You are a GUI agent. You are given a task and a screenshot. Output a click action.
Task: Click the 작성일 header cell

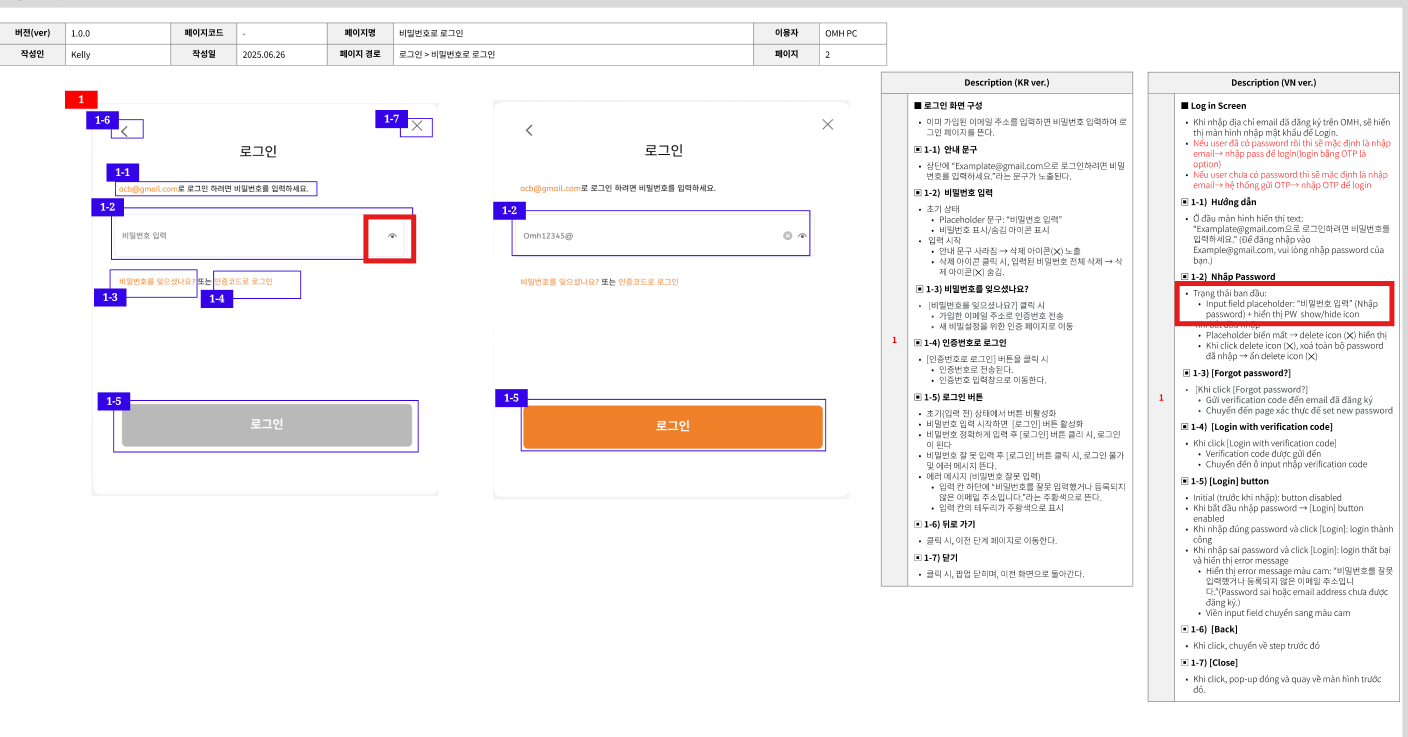tap(204, 55)
